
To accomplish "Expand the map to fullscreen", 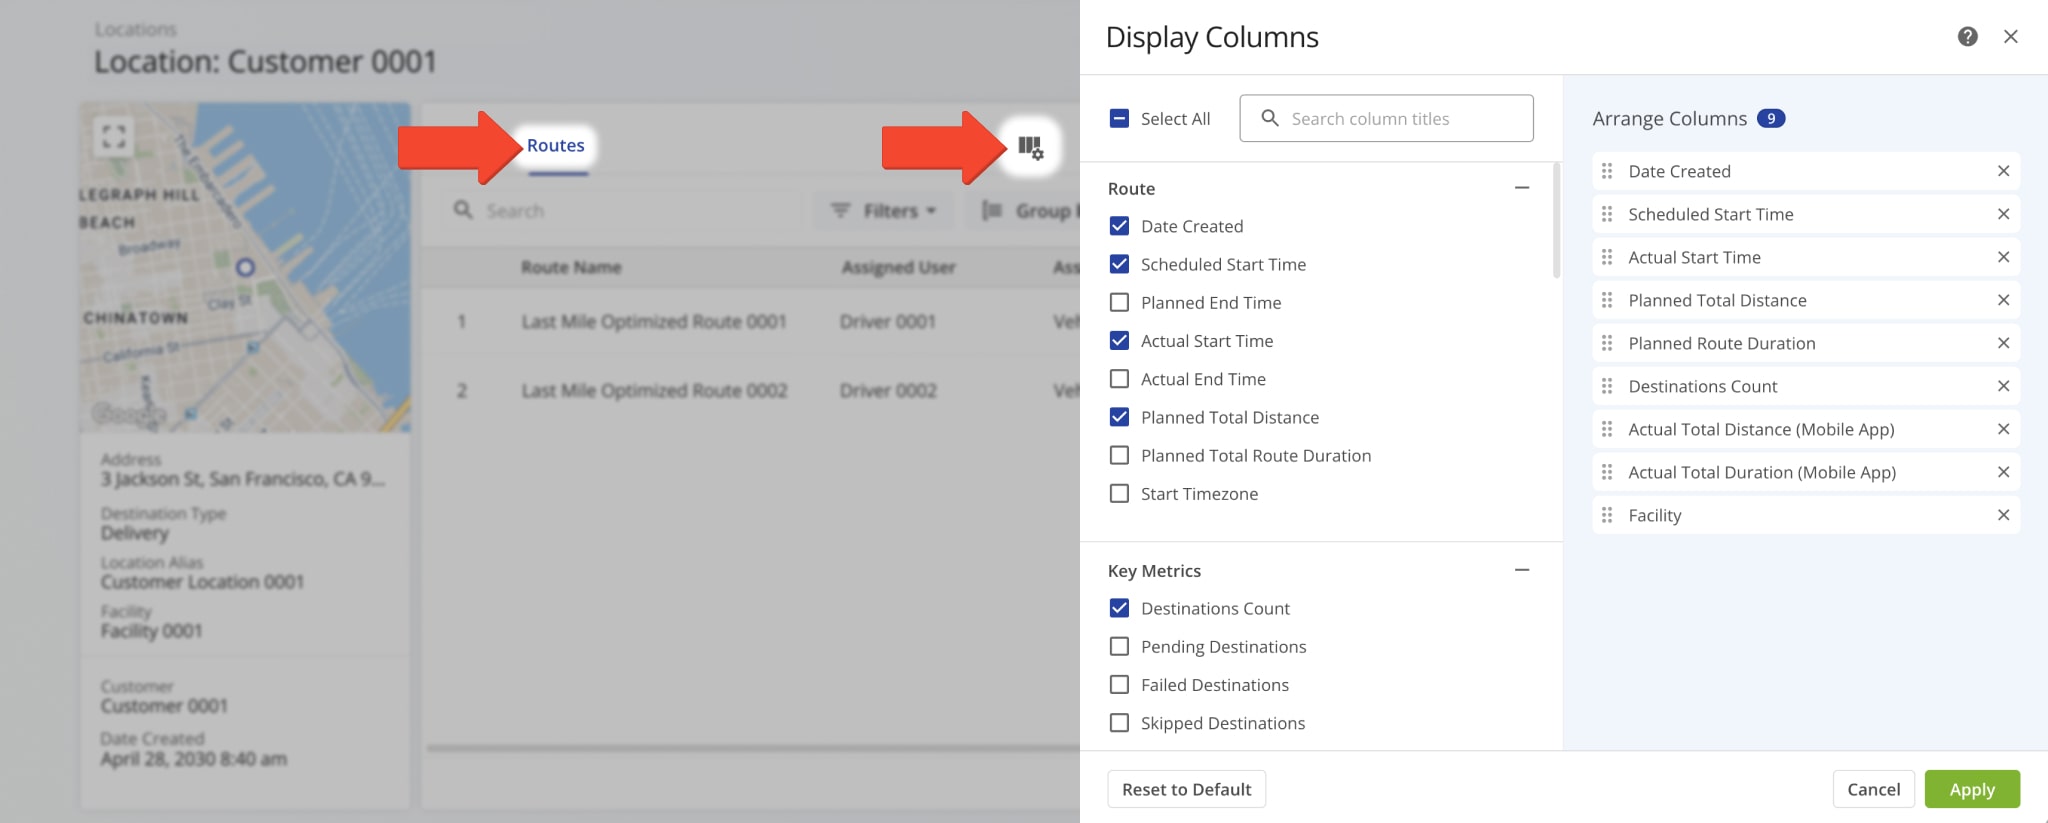I will 114,136.
